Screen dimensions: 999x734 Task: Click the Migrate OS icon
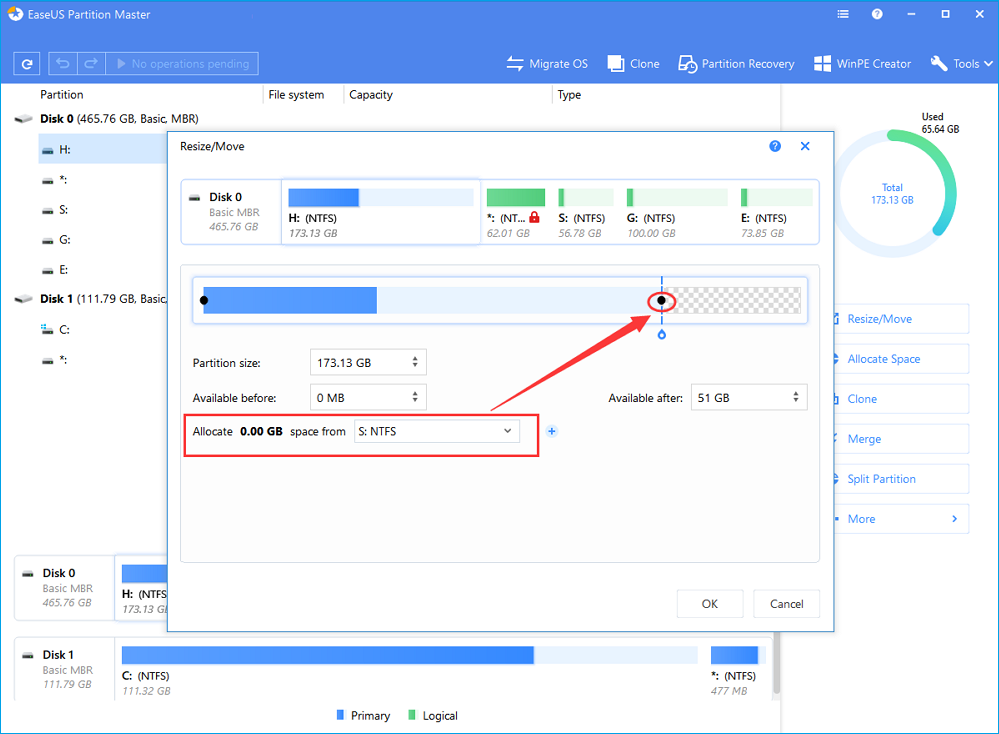pos(516,64)
